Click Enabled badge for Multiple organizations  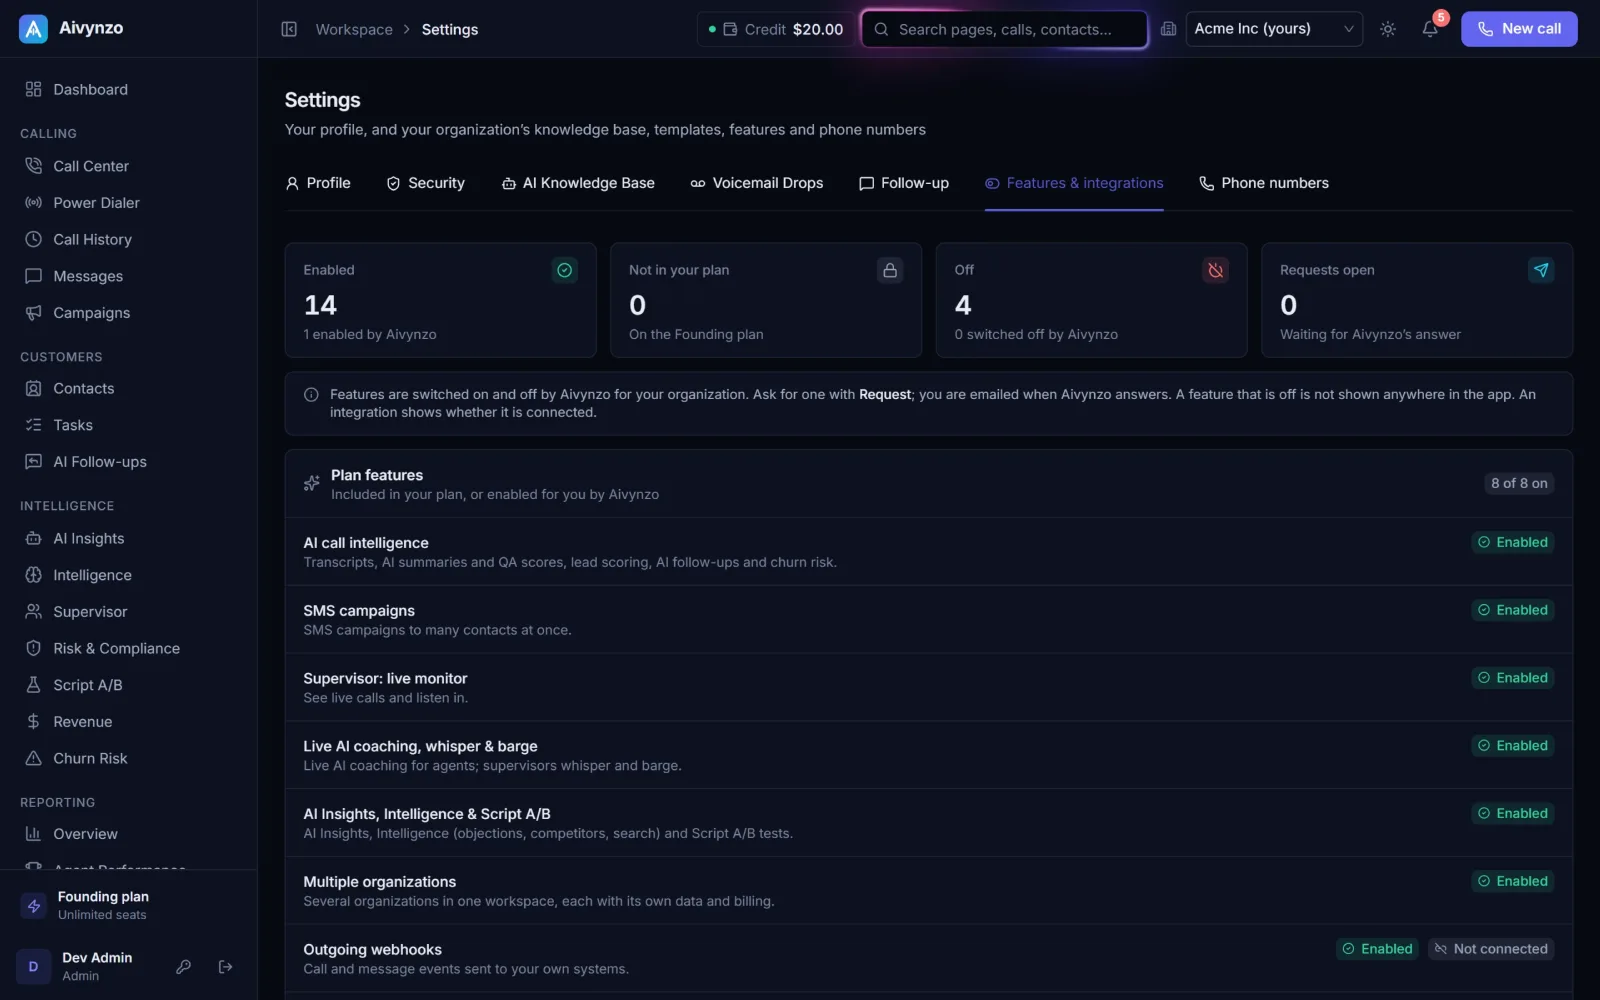coord(1512,881)
